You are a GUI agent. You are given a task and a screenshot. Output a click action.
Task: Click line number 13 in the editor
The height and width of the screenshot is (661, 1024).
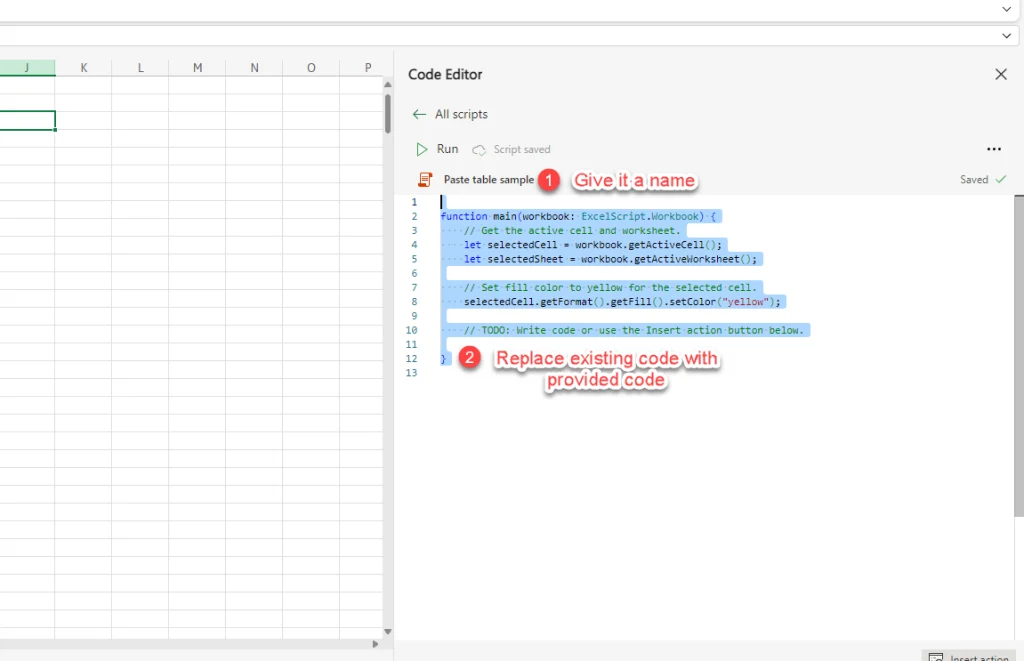[411, 373]
